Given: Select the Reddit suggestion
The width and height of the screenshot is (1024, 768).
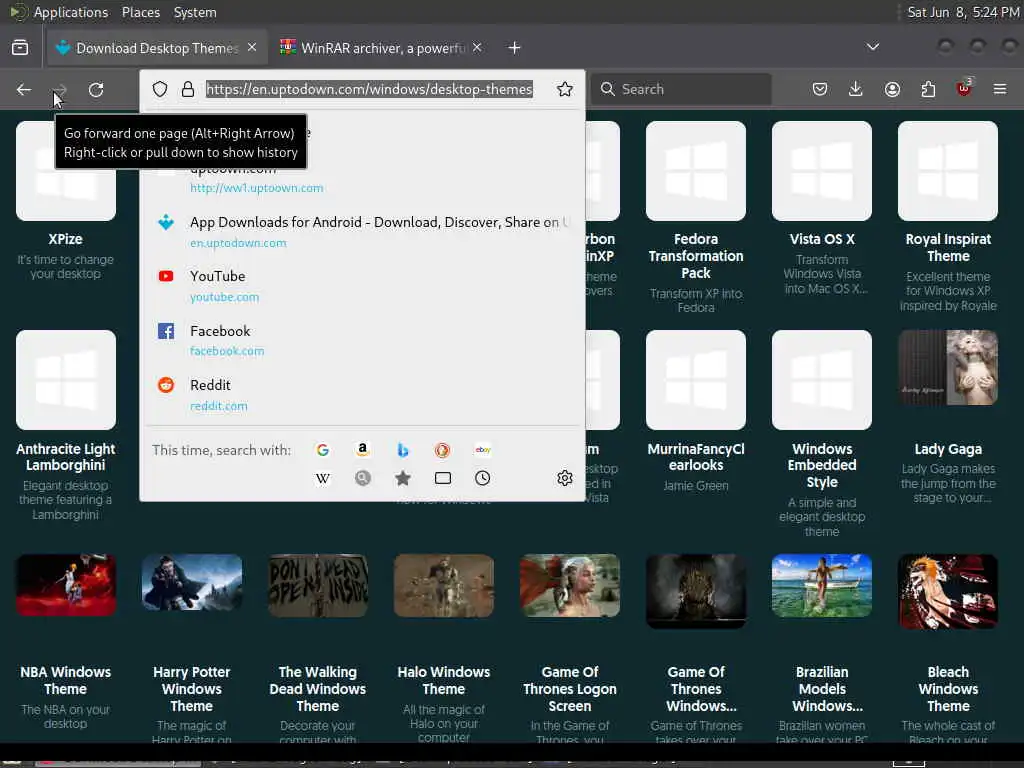Looking at the screenshot, I should coord(362,395).
